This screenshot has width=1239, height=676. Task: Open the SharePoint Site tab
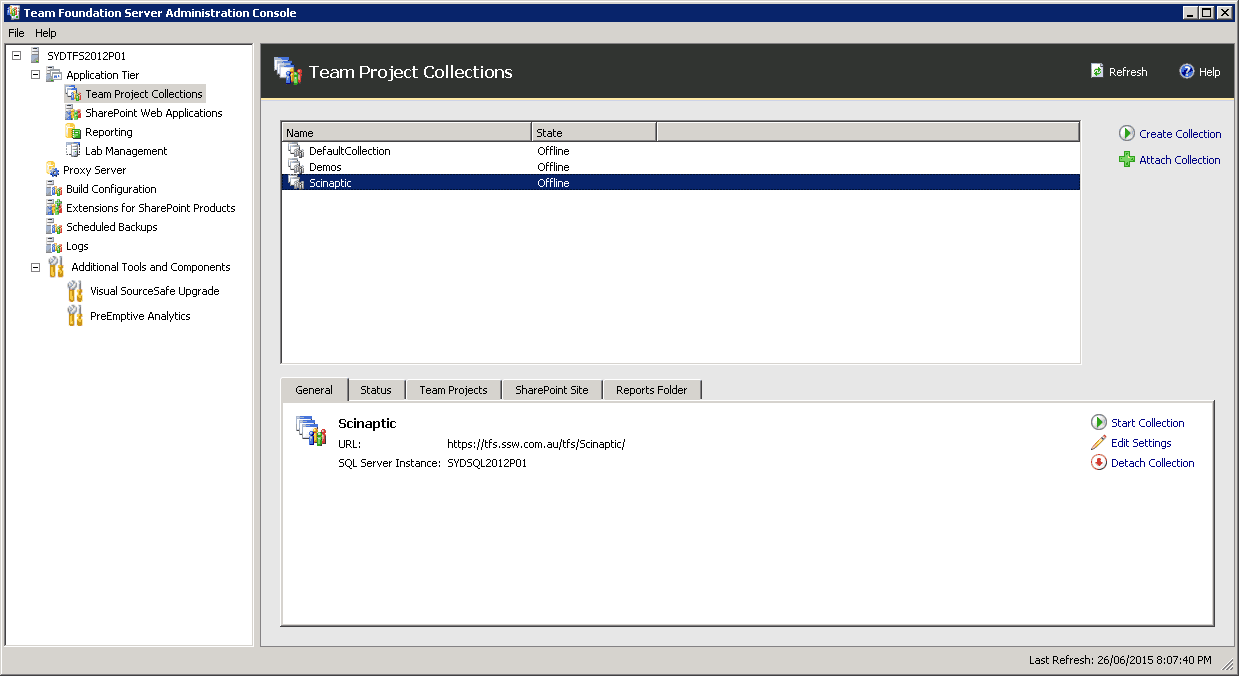551,390
